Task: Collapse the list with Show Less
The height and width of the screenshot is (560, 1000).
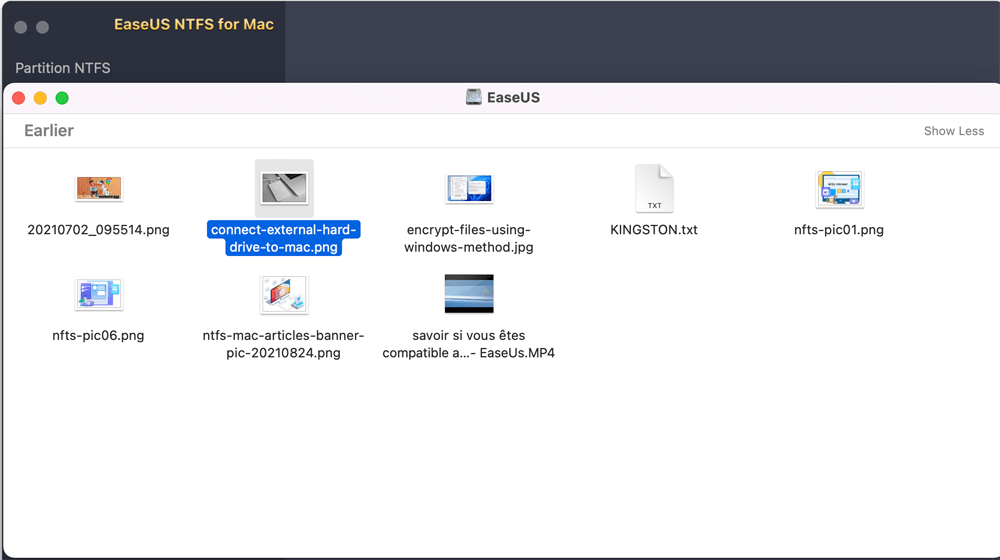Action: coord(953,131)
